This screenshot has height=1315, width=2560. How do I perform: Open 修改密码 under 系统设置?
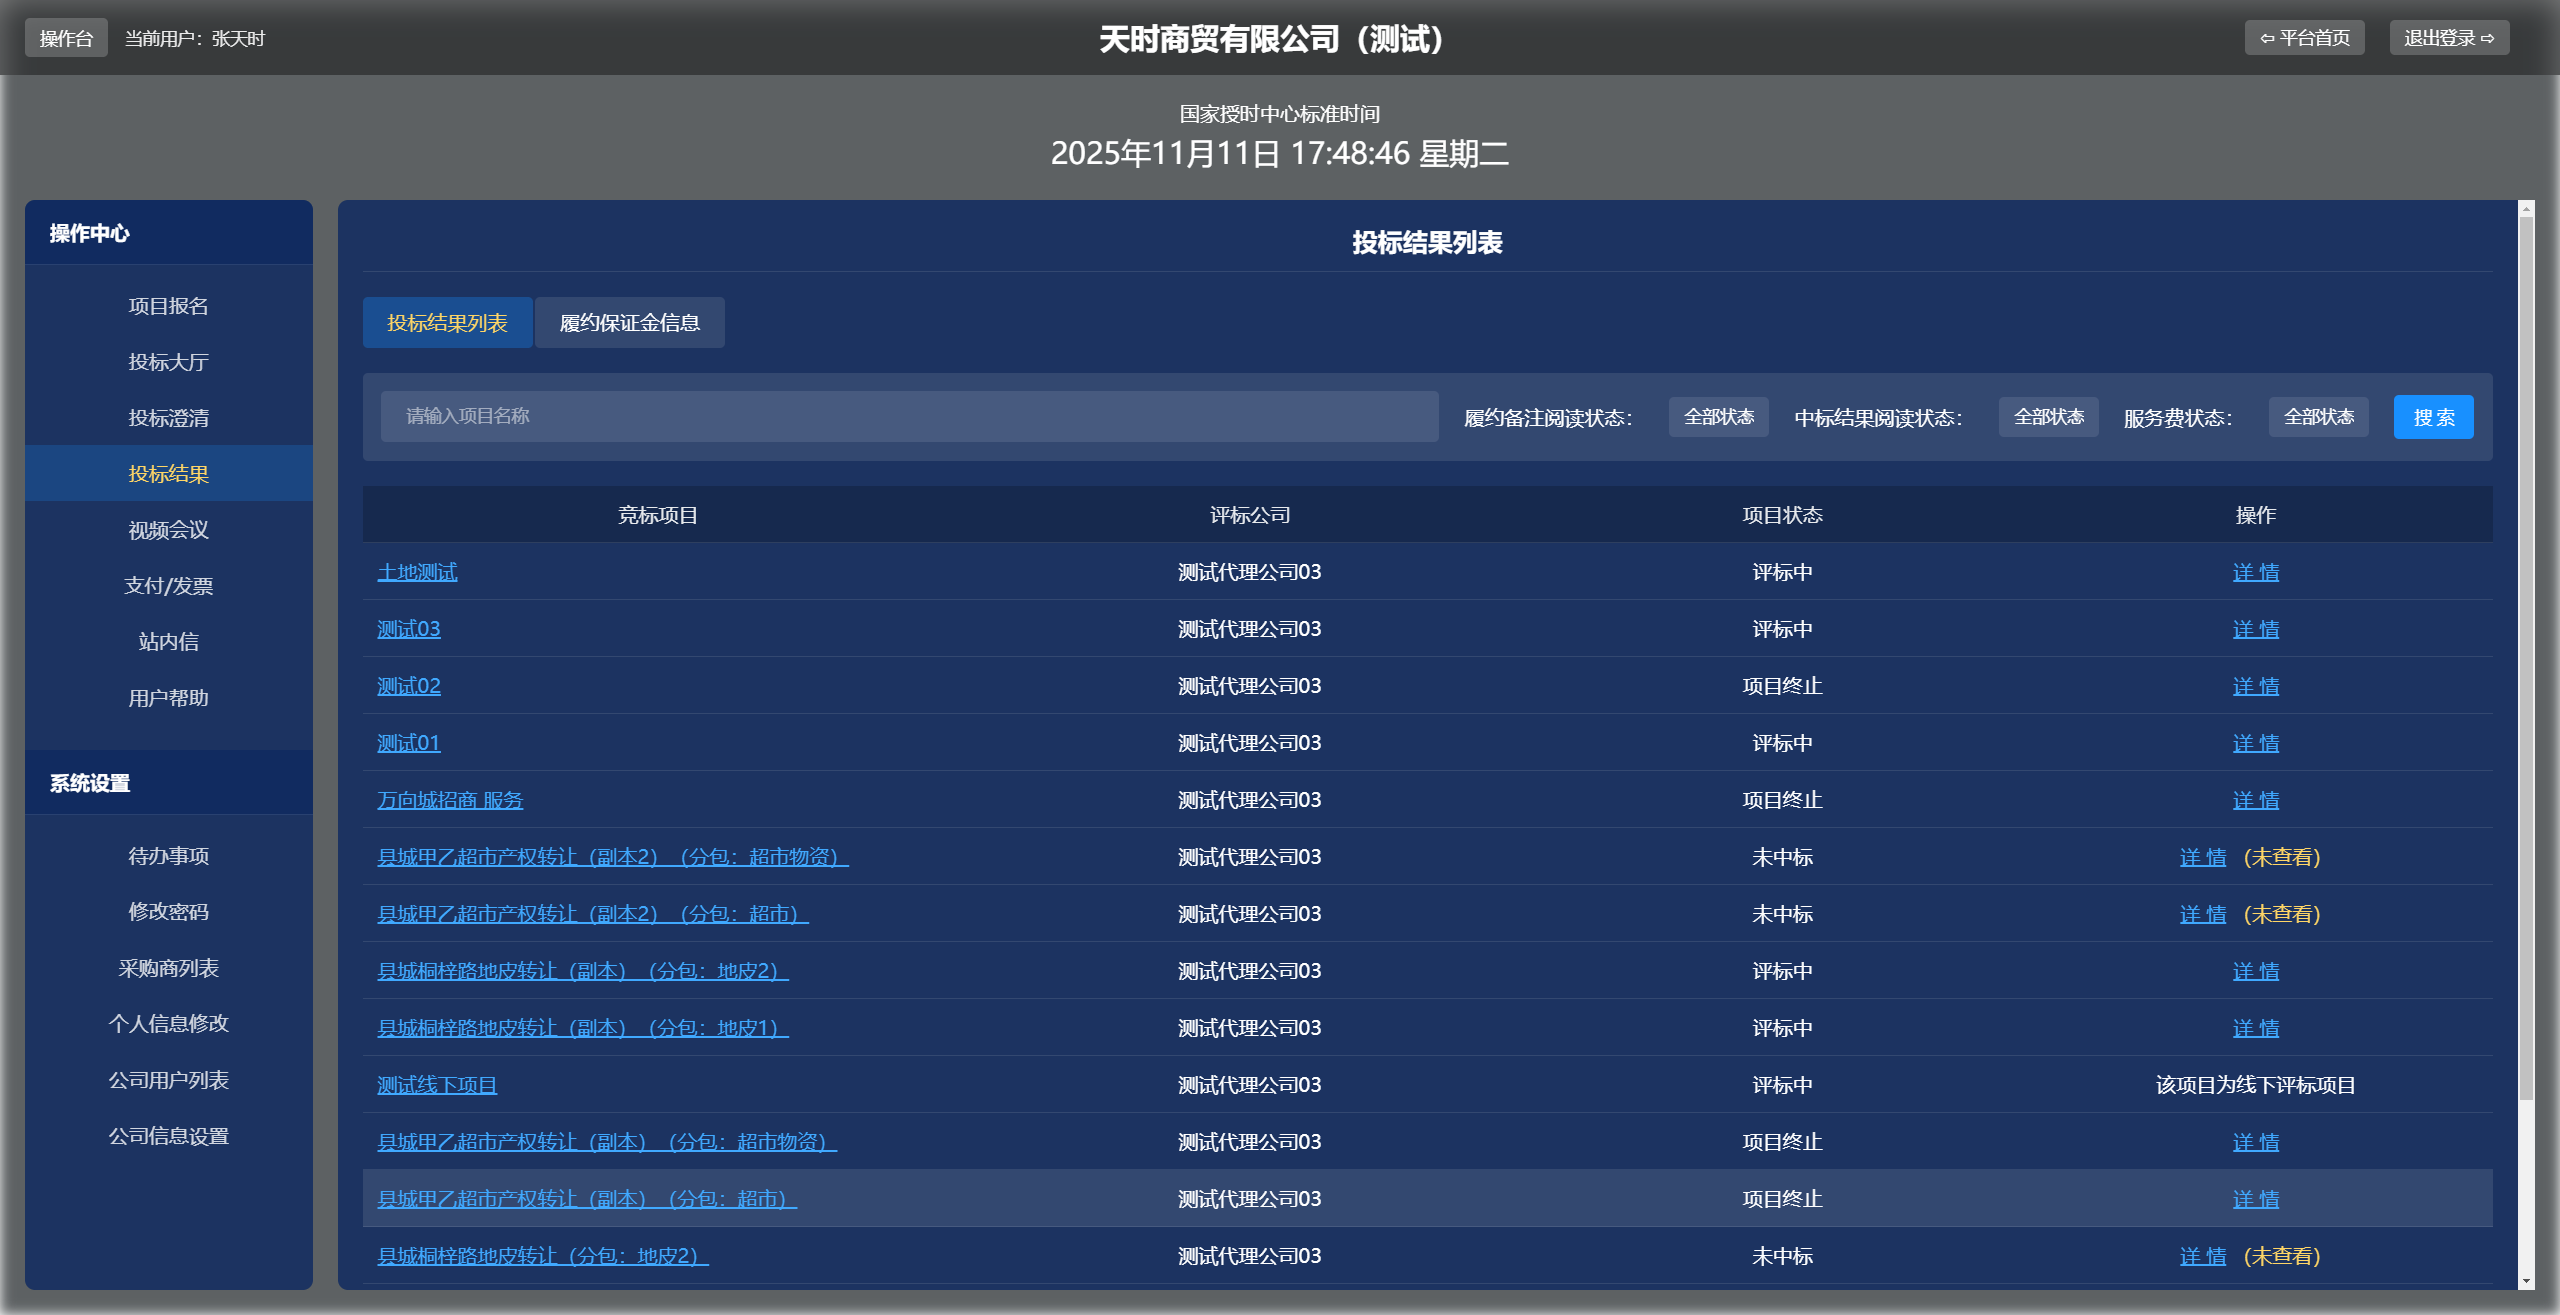[168, 912]
